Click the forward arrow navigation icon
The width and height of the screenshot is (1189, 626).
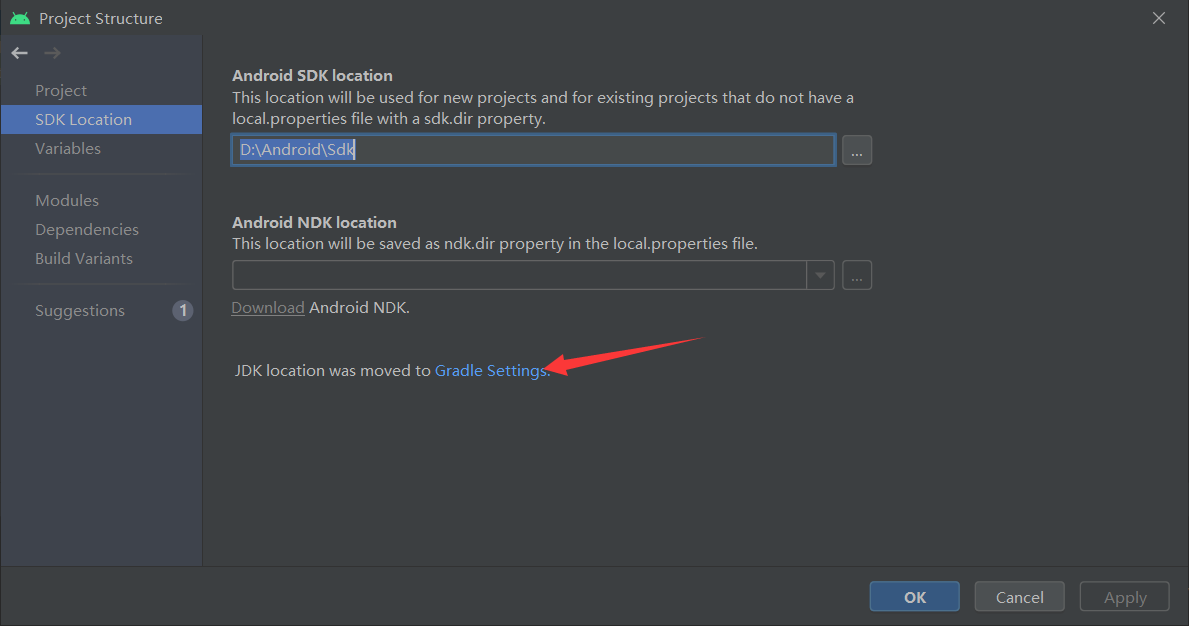52,53
